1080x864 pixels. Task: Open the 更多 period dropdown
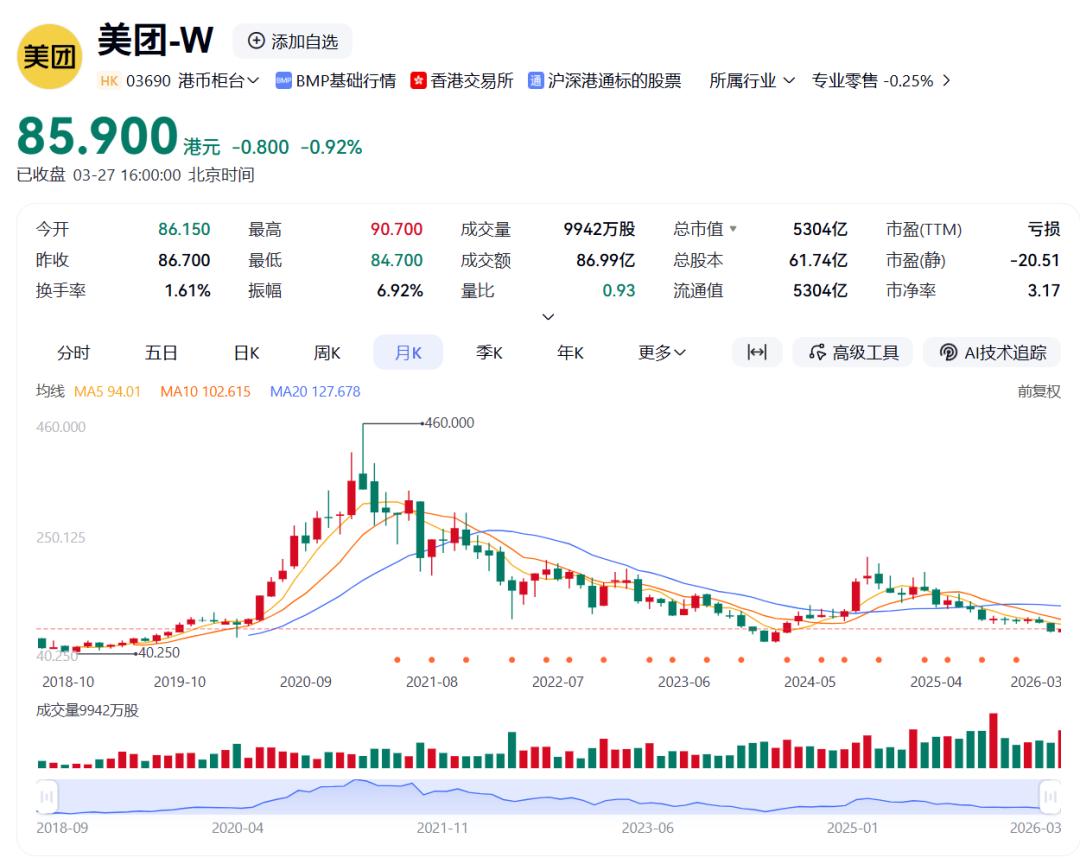click(x=662, y=353)
